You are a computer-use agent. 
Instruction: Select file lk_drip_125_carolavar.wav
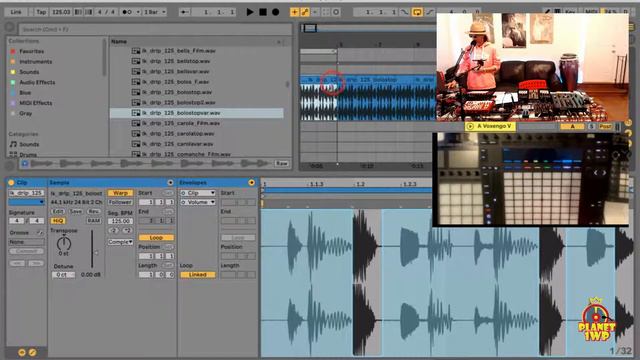pos(178,144)
